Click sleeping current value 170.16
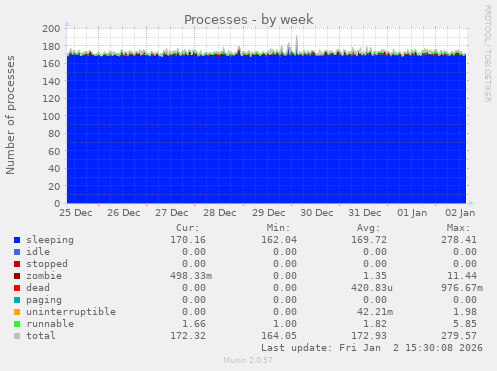 [188, 240]
